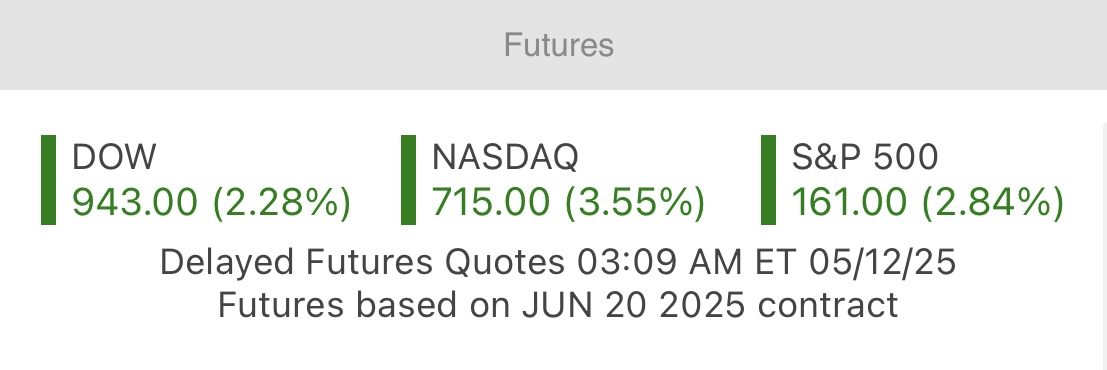The width and height of the screenshot is (1107, 370).
Task: Click the green bar beside S&P 500
Action: [x=768, y=180]
